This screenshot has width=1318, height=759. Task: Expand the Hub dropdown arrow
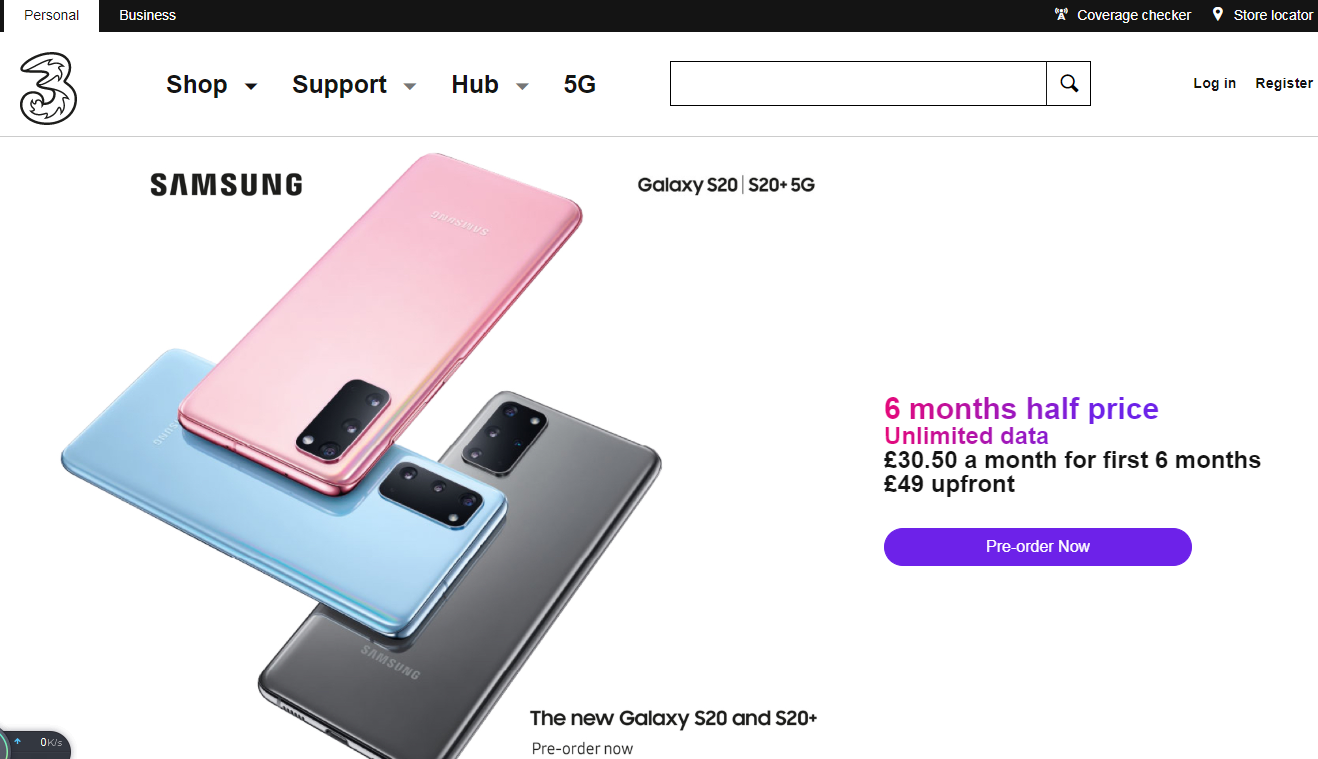pyautogui.click(x=522, y=87)
